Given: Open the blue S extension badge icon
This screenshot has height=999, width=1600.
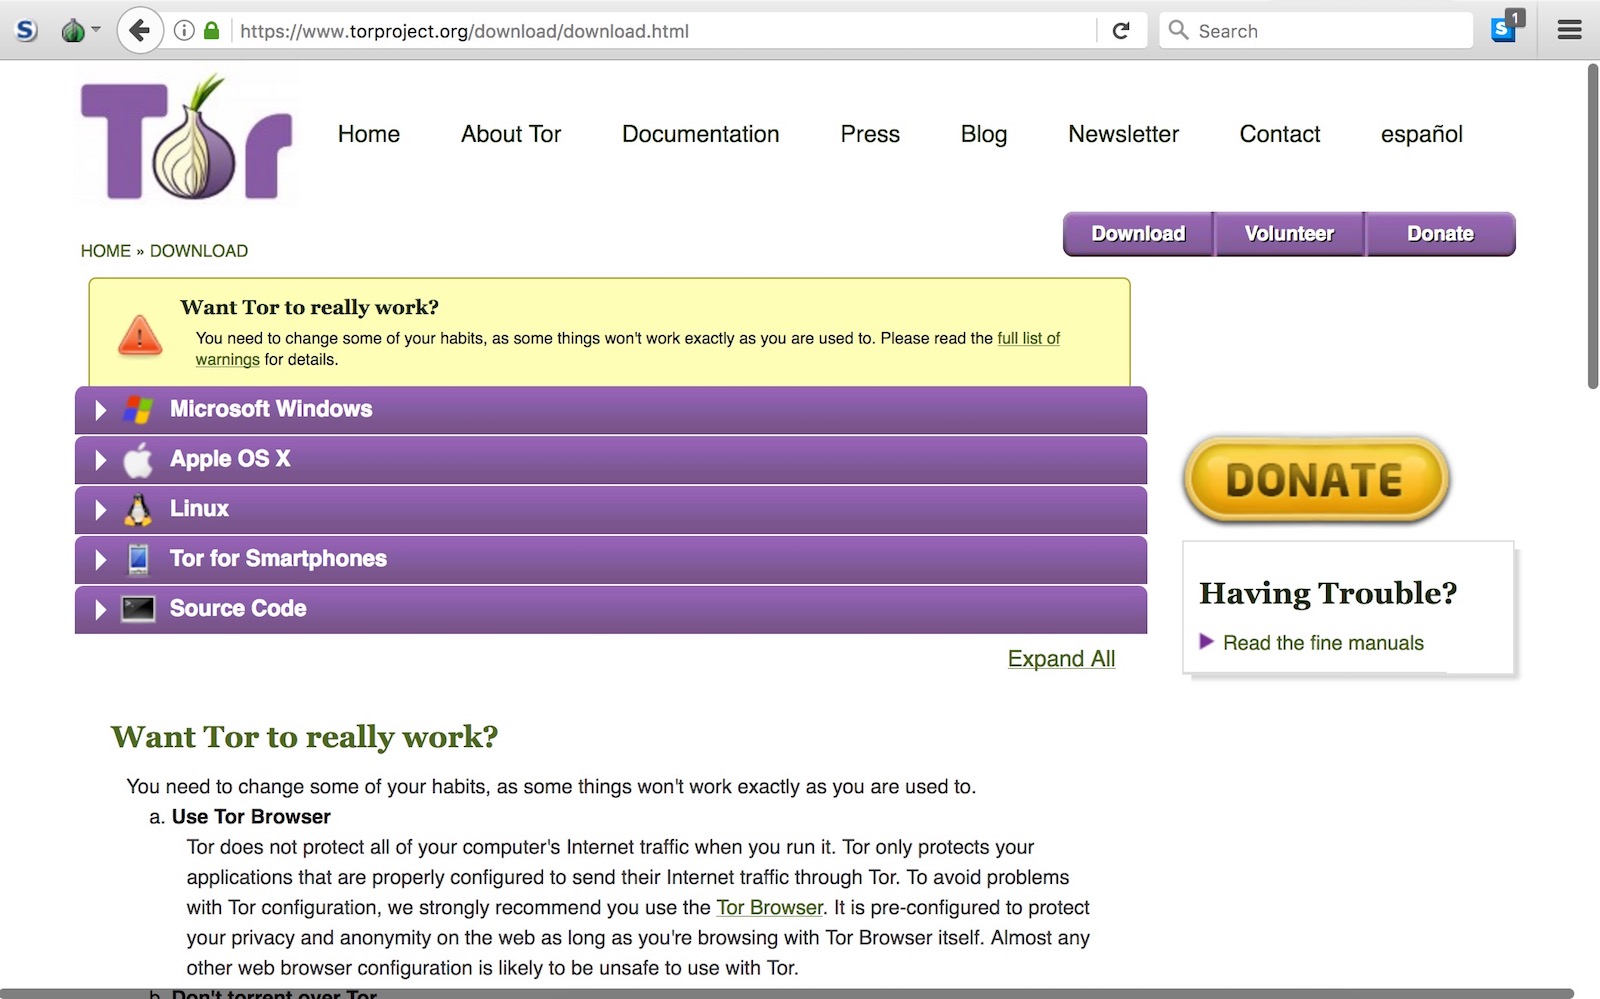Looking at the screenshot, I should 1507,27.
